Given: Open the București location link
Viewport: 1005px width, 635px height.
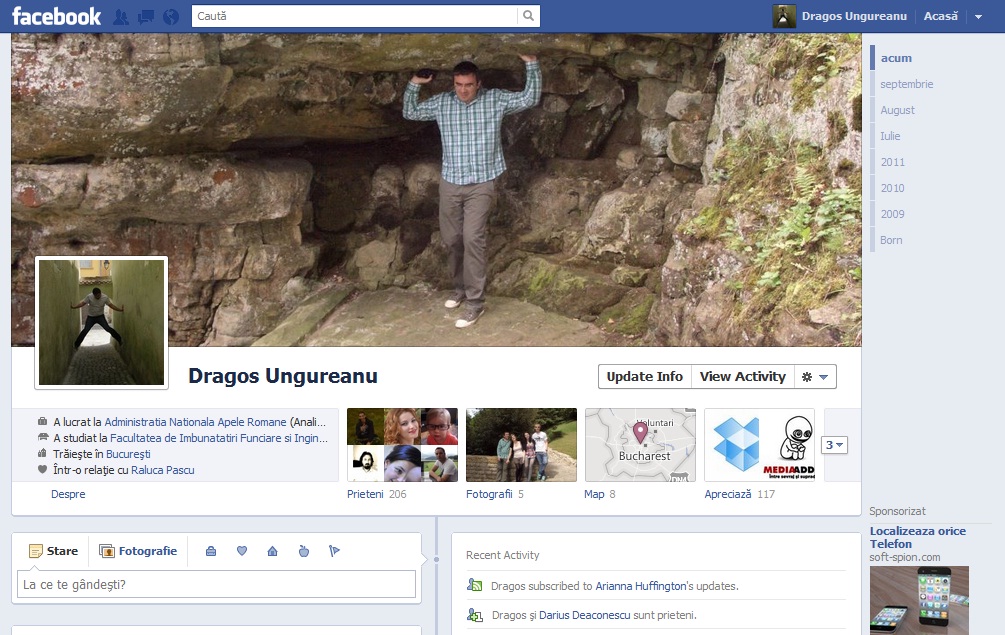Looking at the screenshot, I should 128,454.
